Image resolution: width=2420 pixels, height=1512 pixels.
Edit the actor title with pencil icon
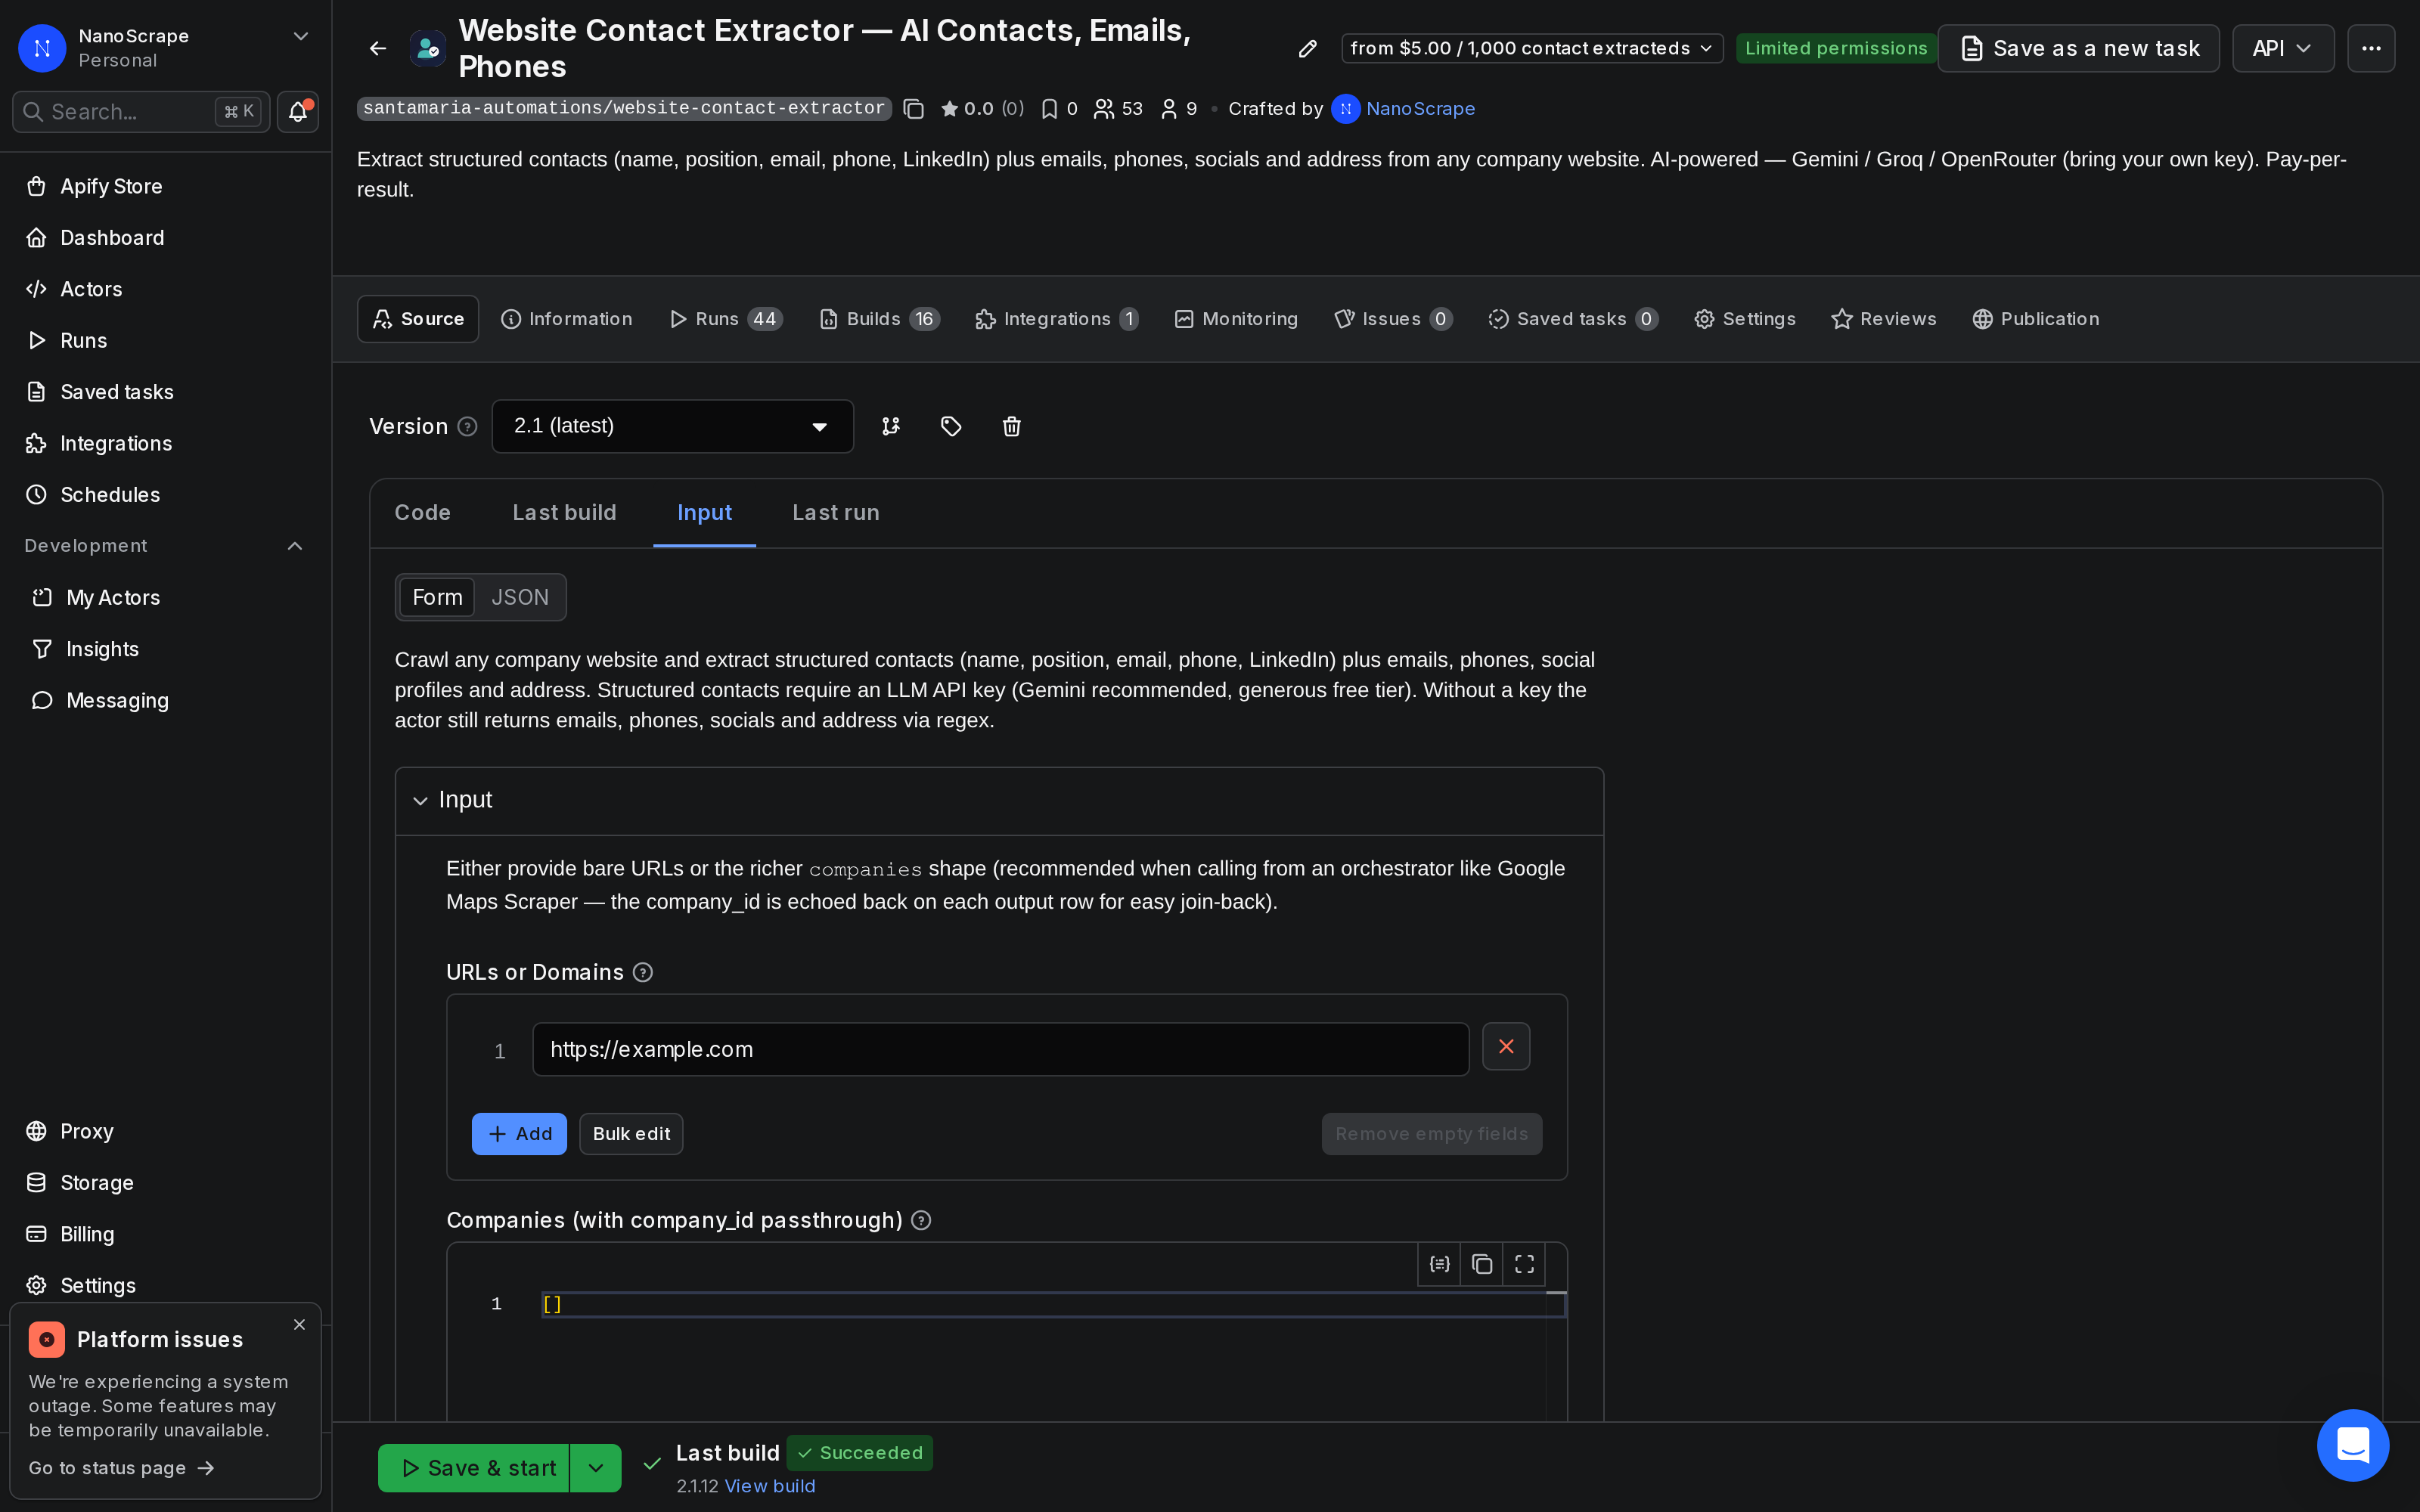click(x=1307, y=49)
